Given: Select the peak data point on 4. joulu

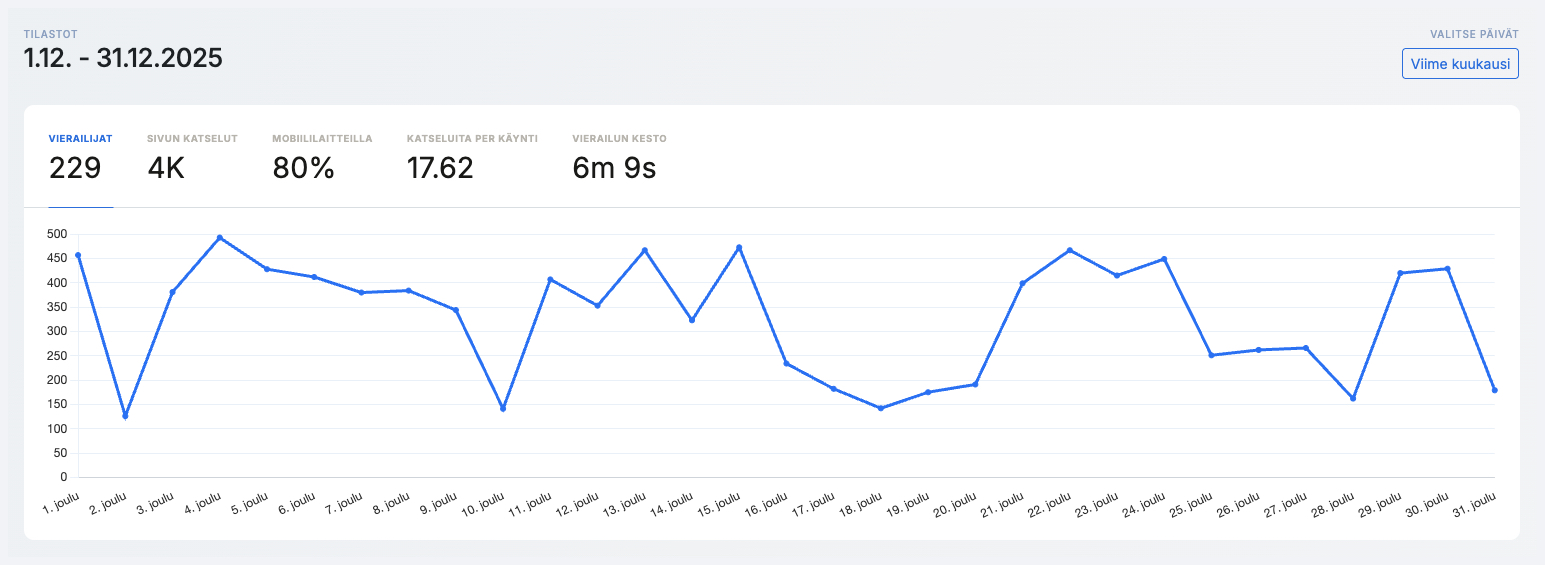Looking at the screenshot, I should [220, 238].
